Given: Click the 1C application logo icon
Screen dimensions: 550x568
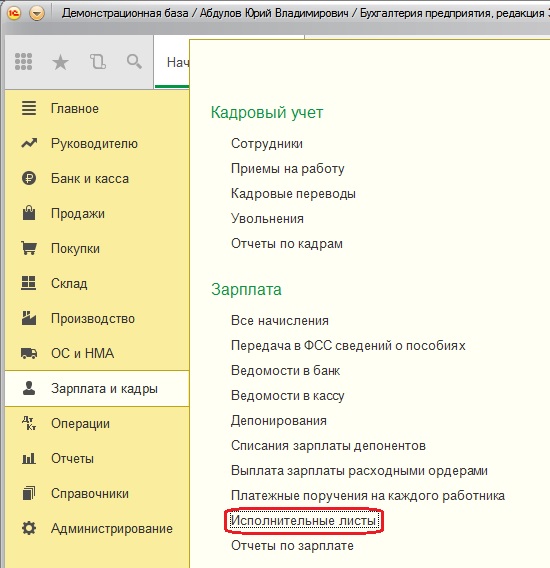Looking at the screenshot, I should (x=14, y=13).
